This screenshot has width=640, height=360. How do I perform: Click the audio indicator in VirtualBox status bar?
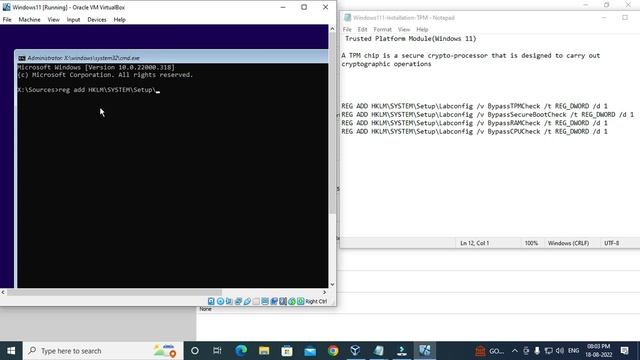pos(229,301)
